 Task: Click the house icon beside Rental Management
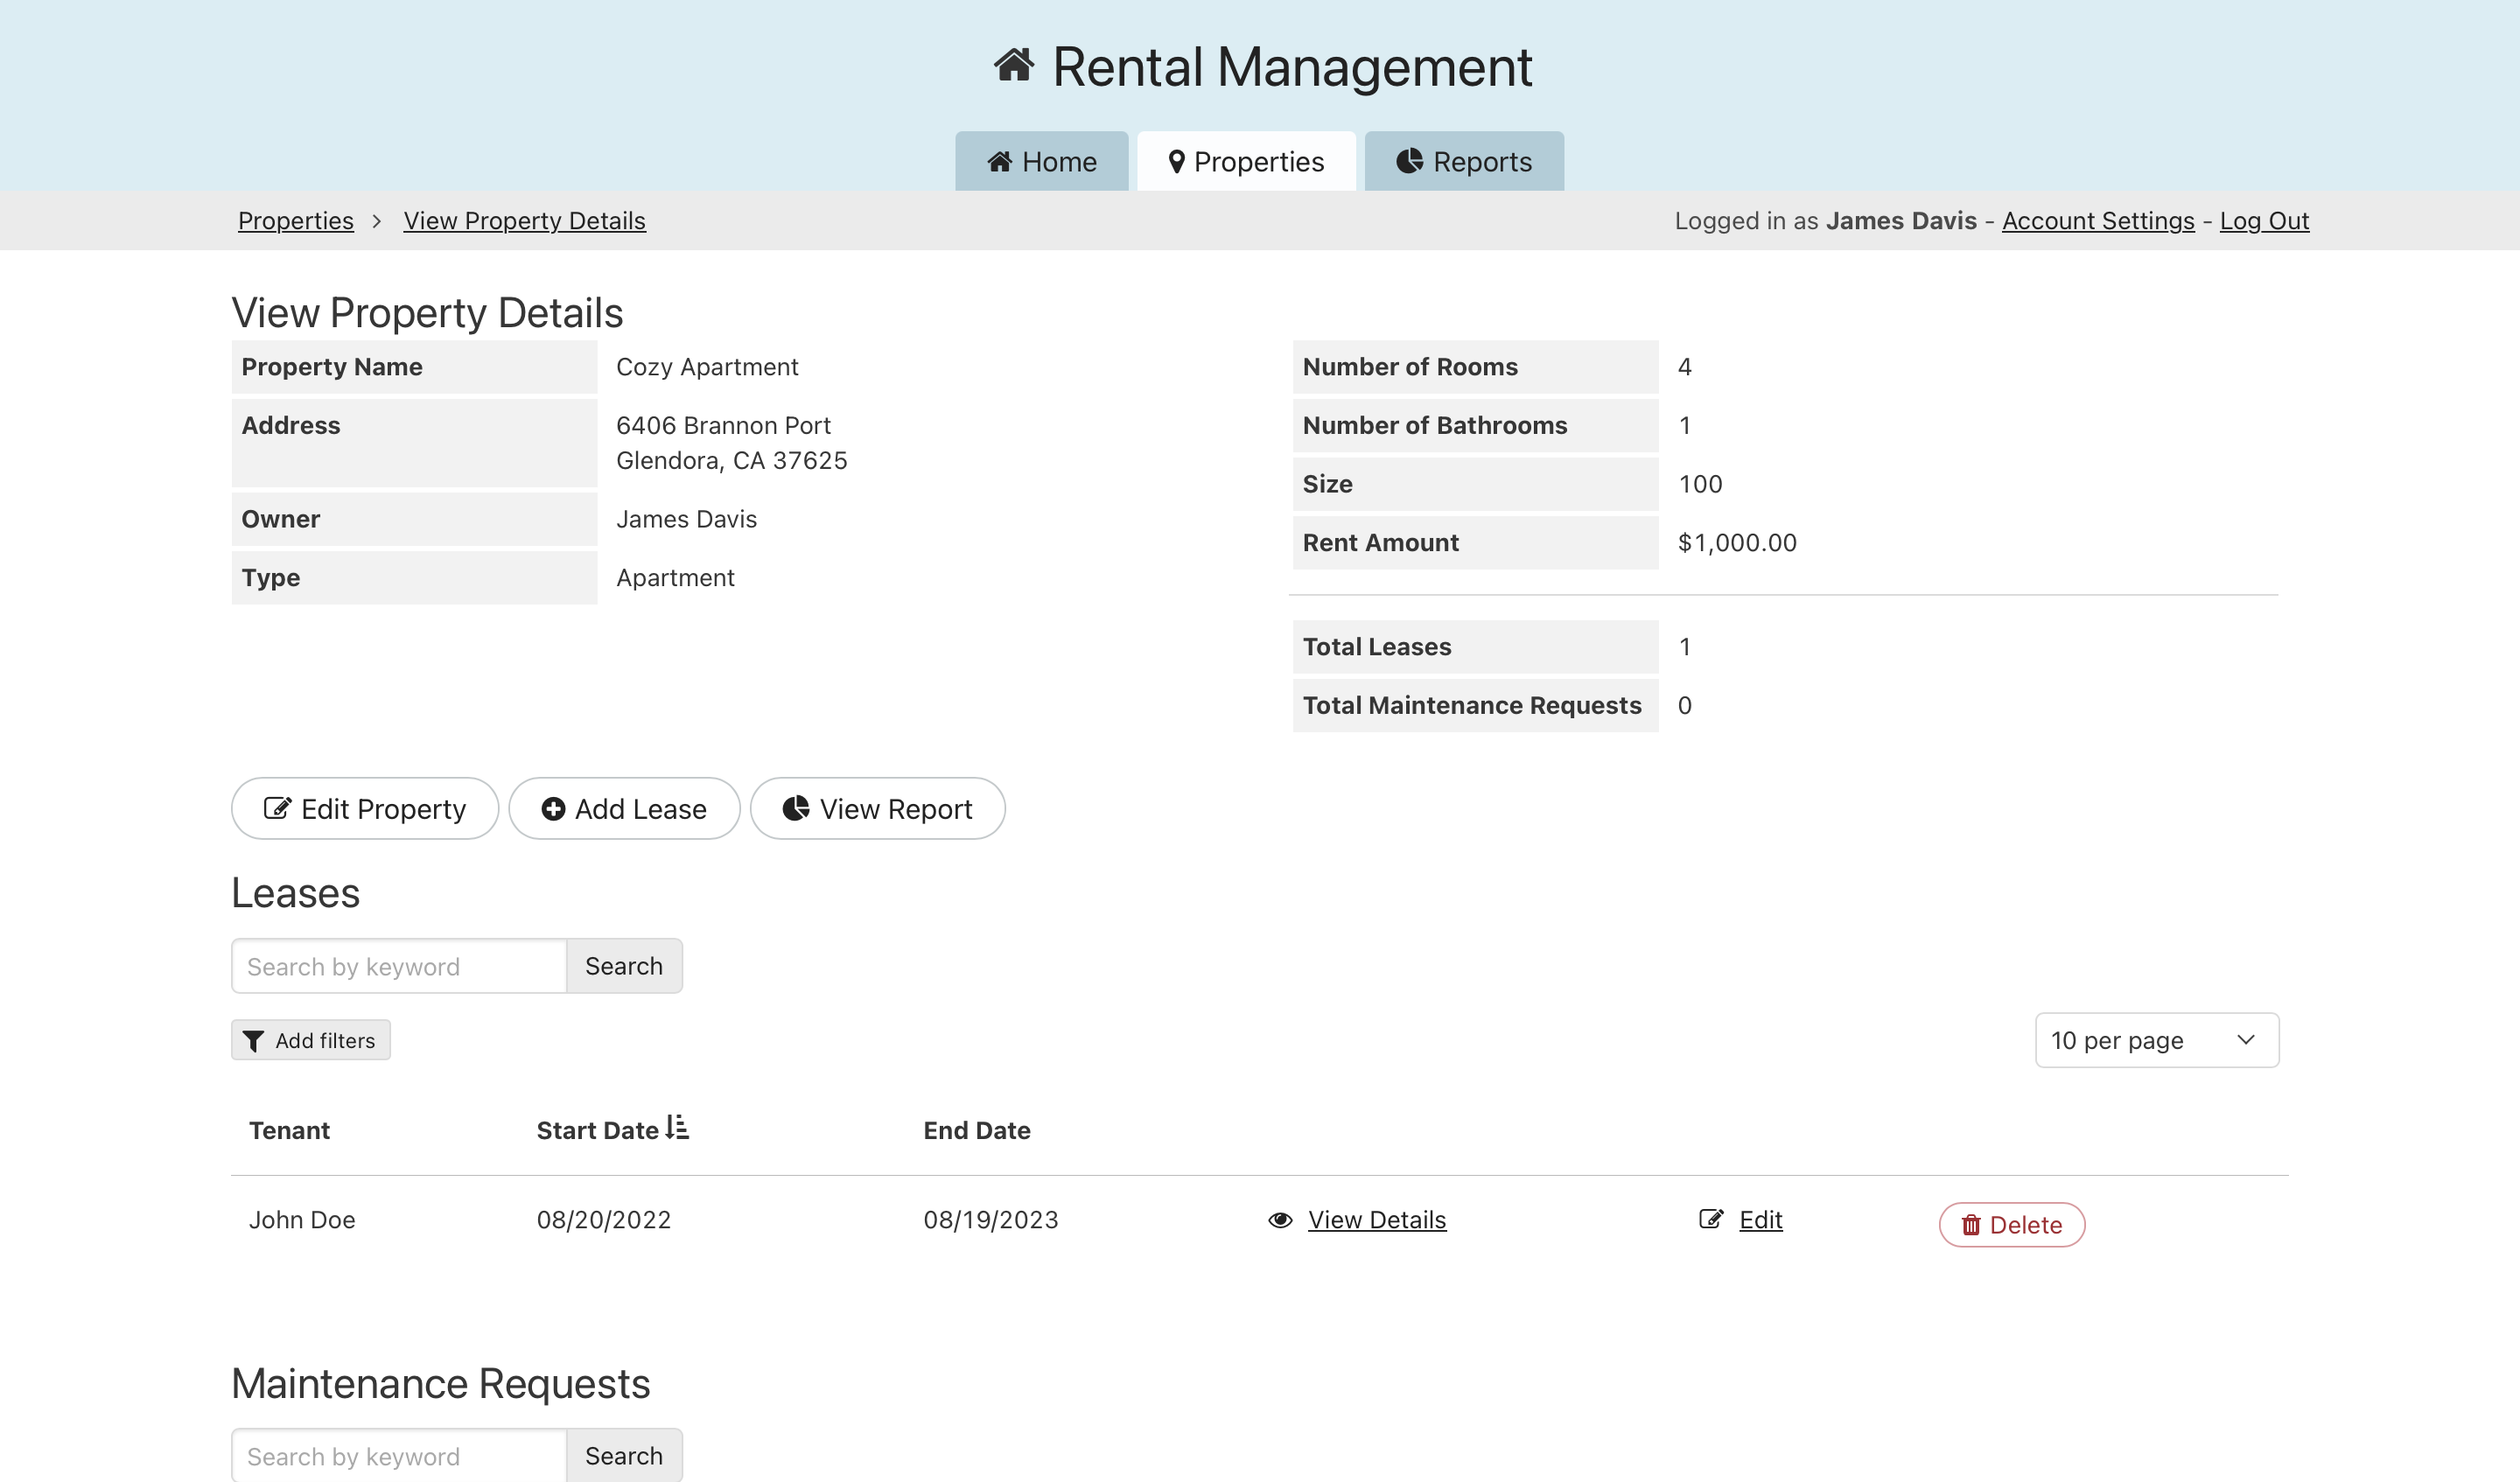(1013, 66)
